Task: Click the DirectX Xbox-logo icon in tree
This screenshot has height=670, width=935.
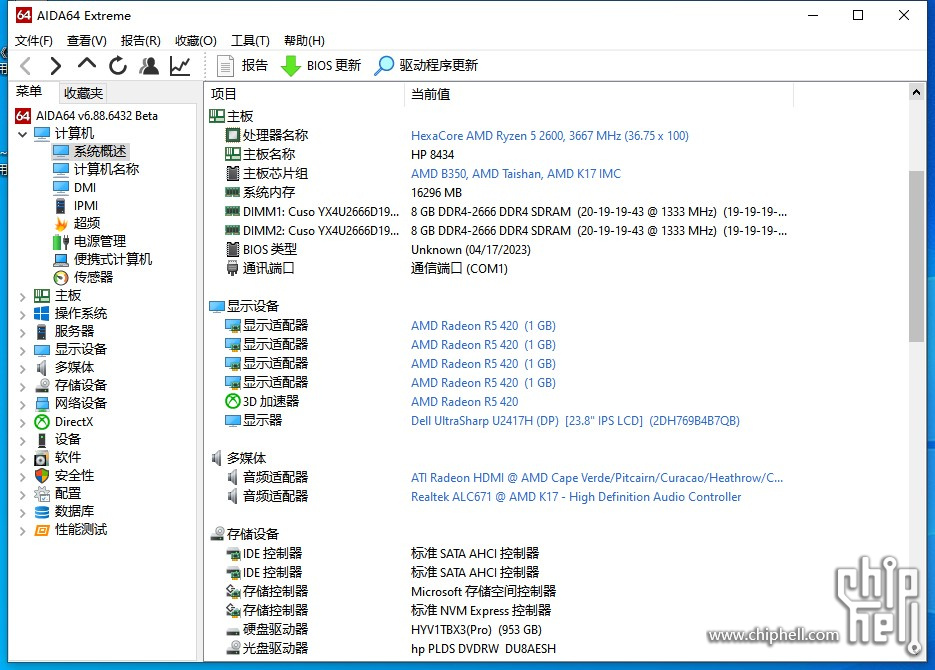Action: click(x=42, y=422)
